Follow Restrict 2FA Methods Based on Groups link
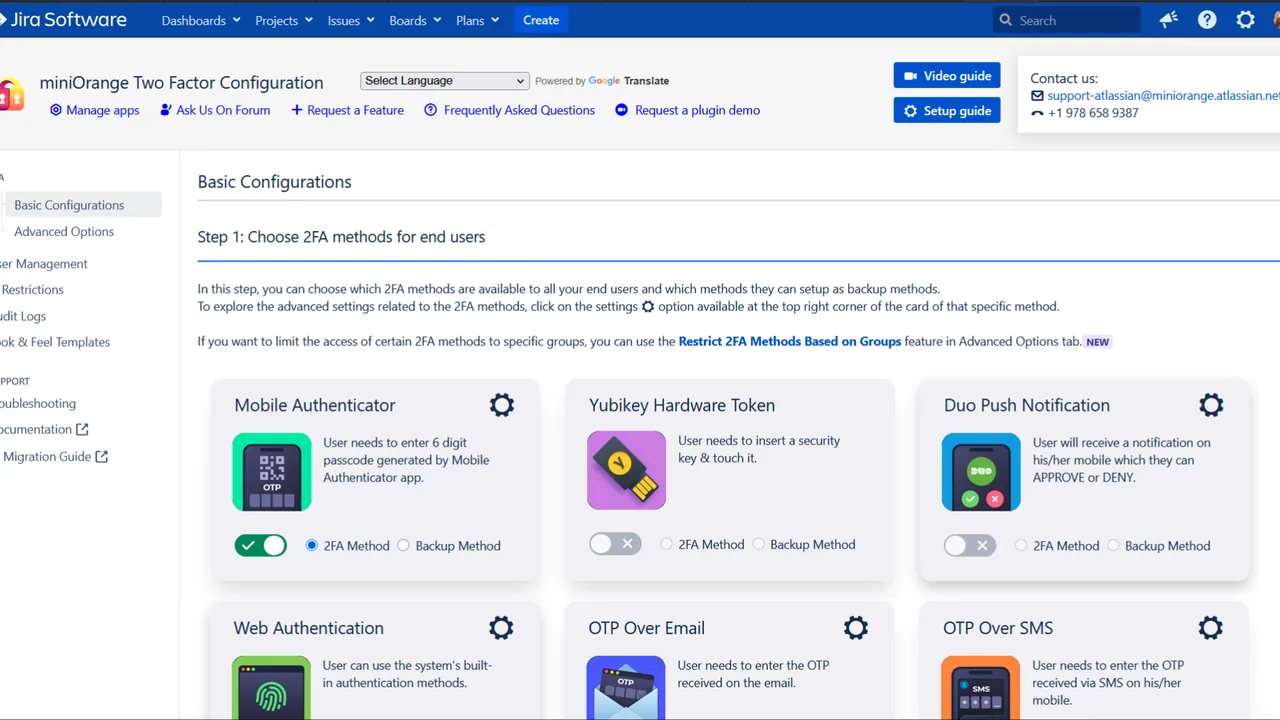This screenshot has width=1280, height=720. (790, 341)
